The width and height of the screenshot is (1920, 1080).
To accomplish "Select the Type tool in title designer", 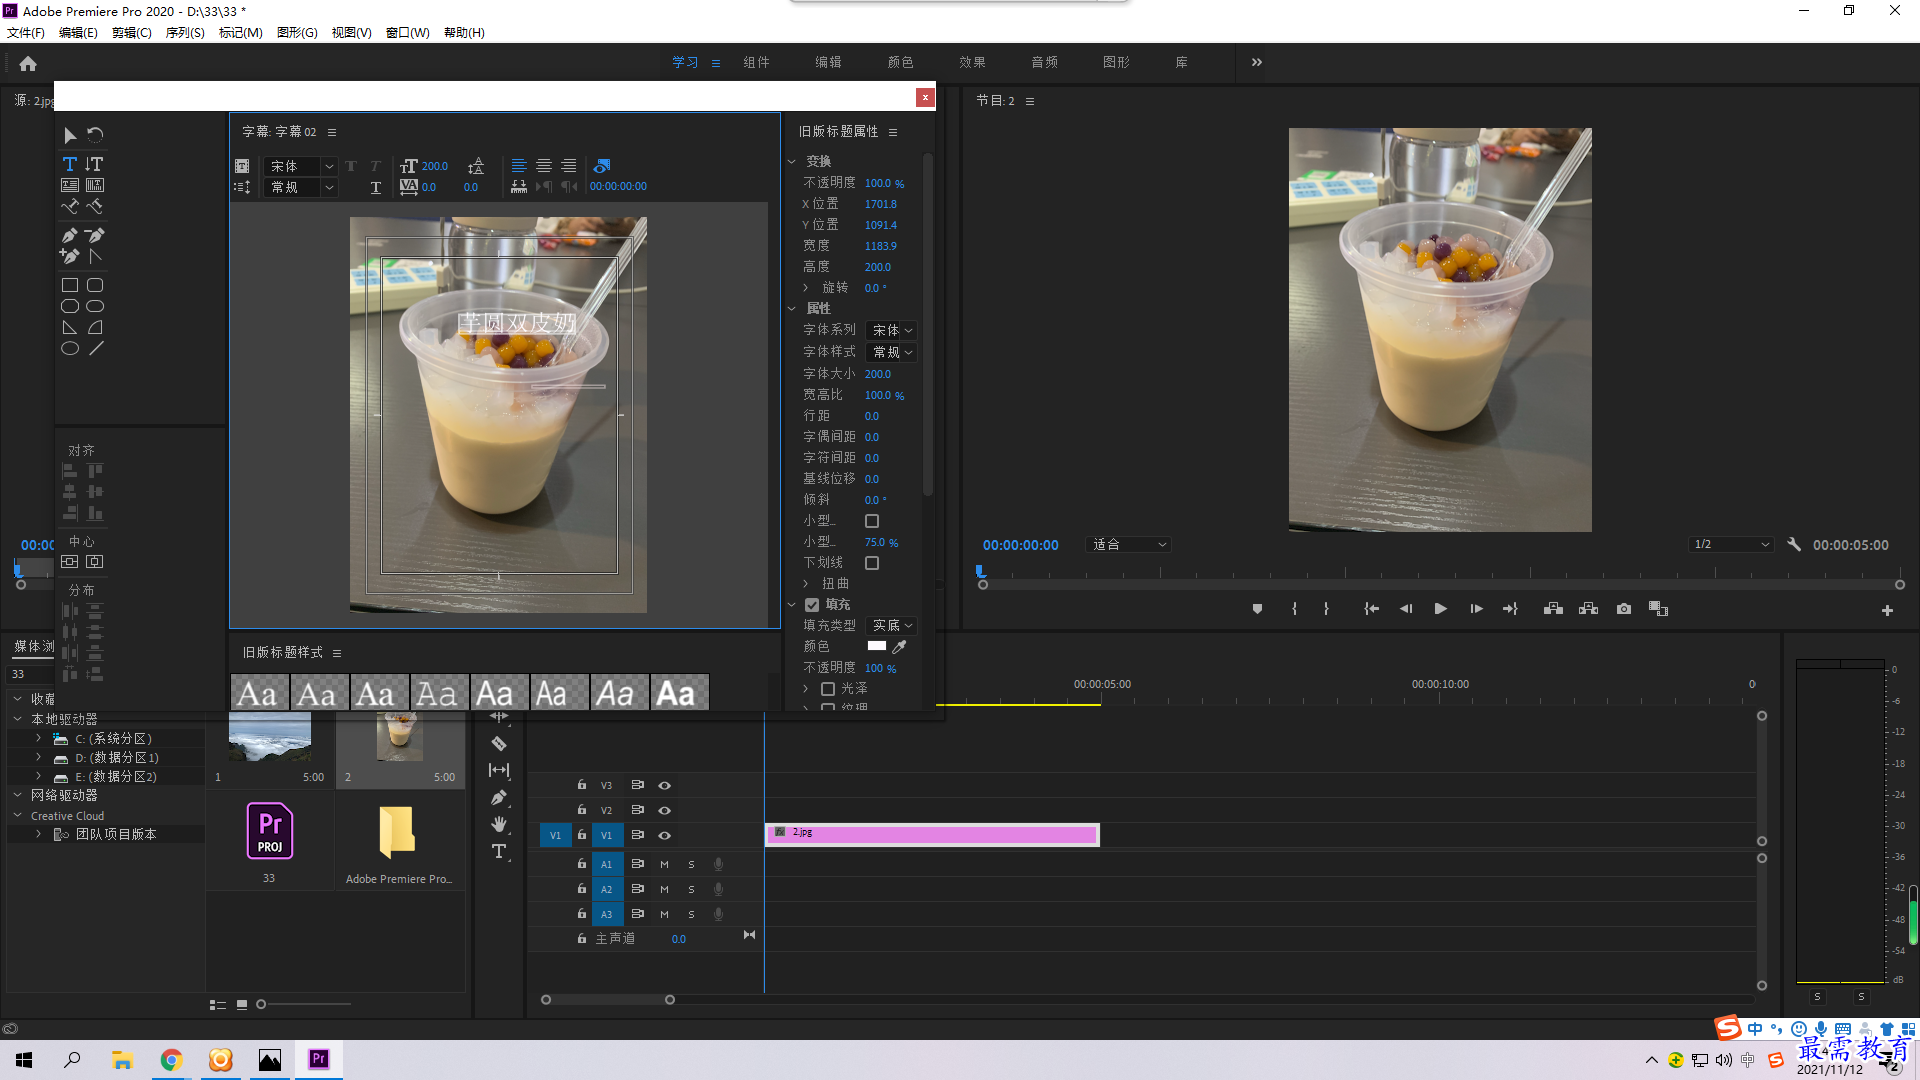I will point(70,164).
